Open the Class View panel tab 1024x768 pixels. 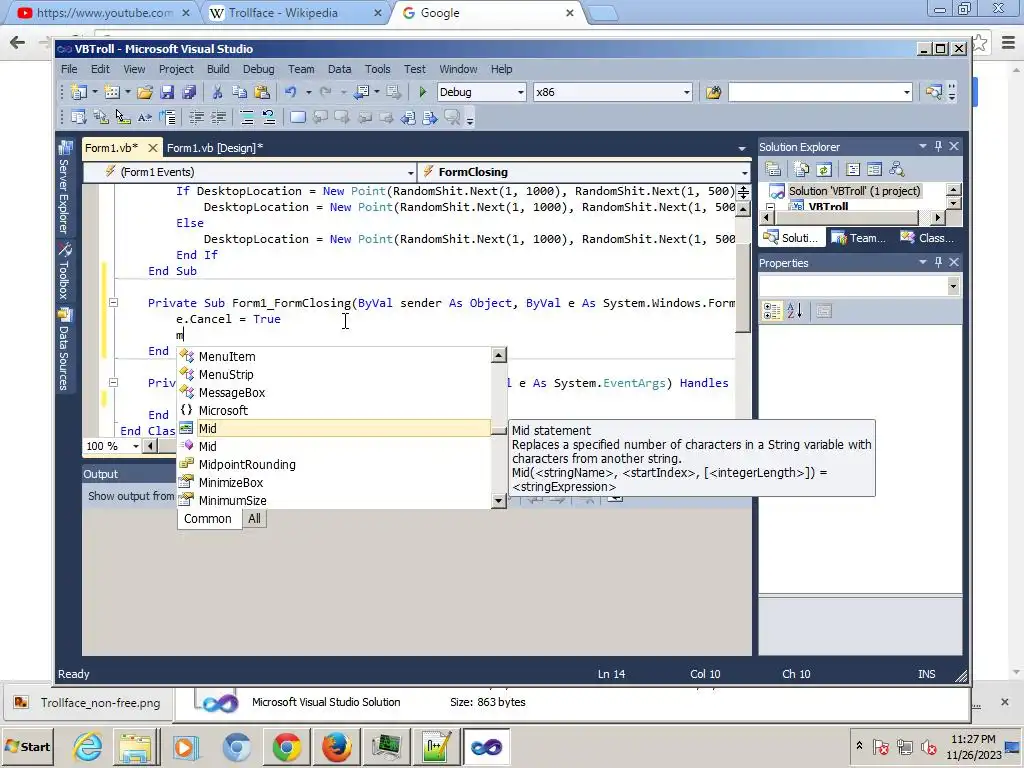point(927,238)
